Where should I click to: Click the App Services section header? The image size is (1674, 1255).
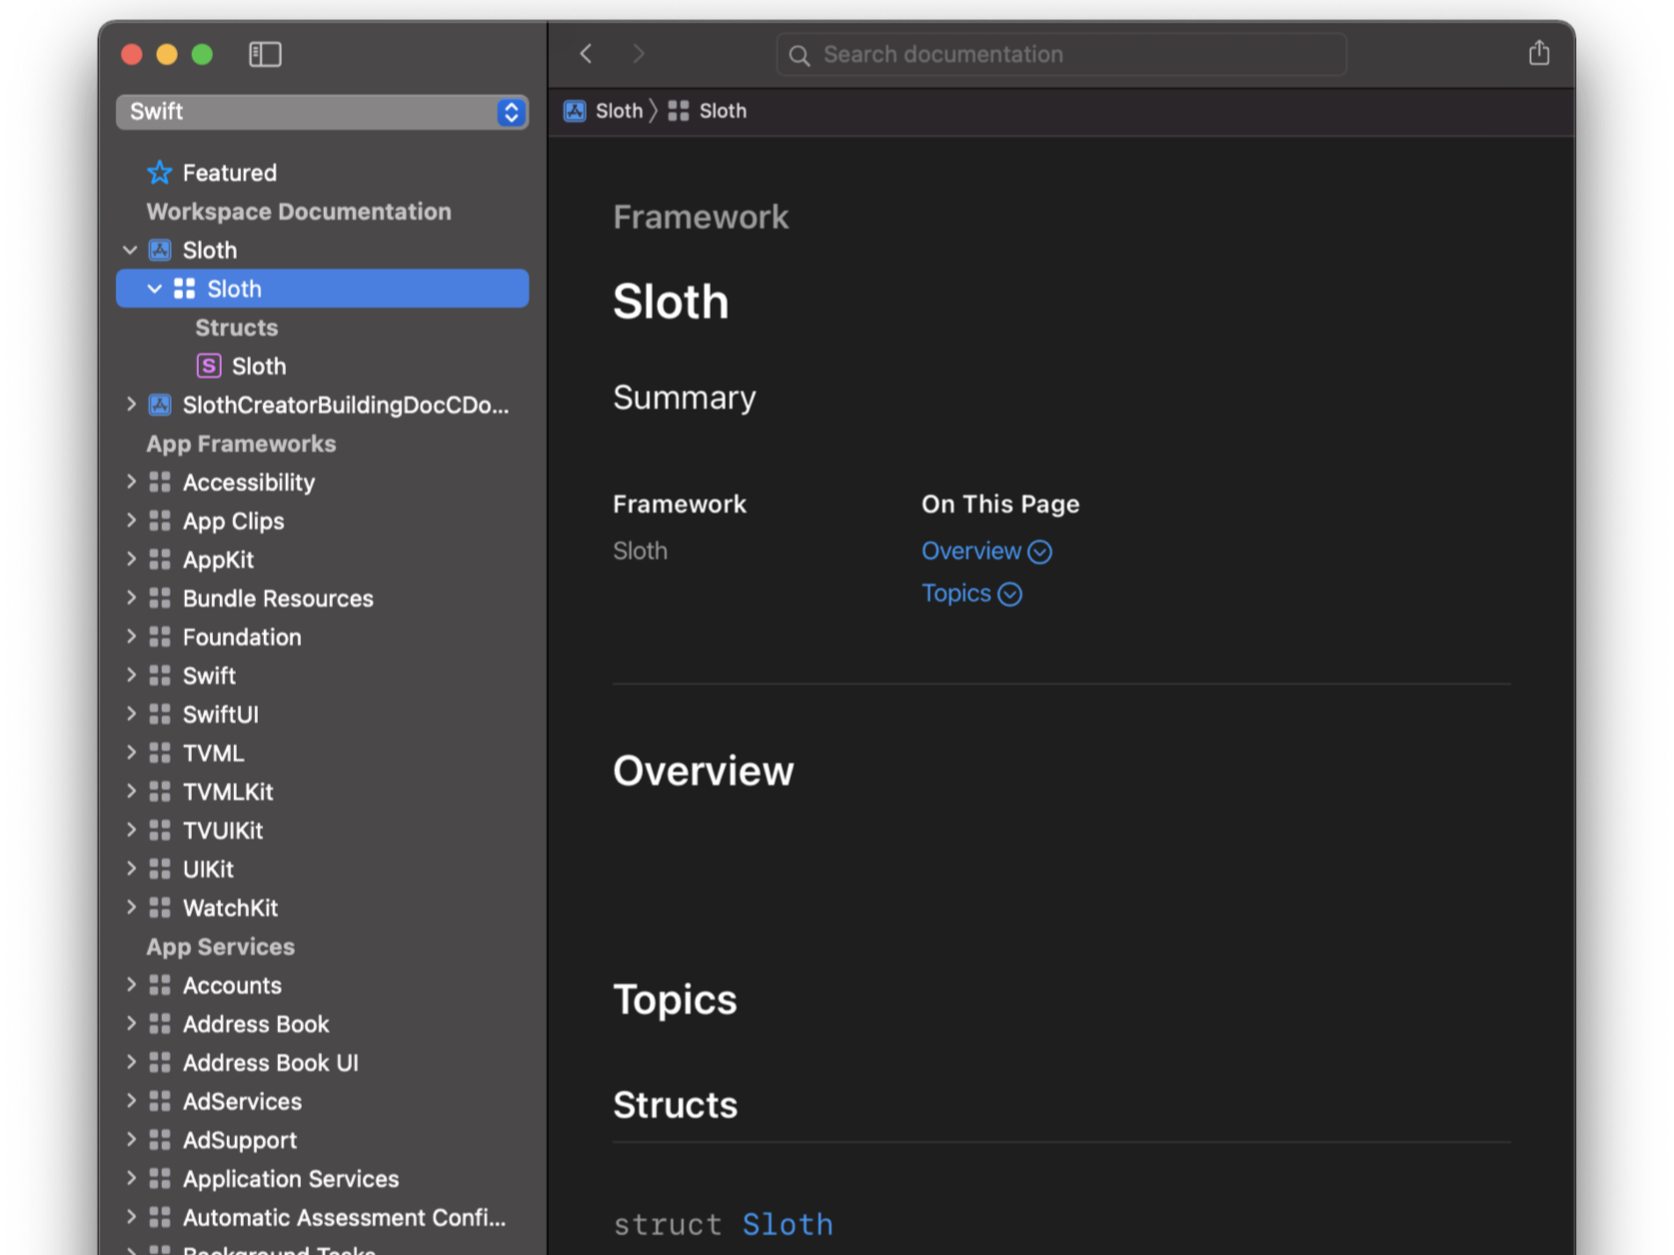pyautogui.click(x=220, y=947)
